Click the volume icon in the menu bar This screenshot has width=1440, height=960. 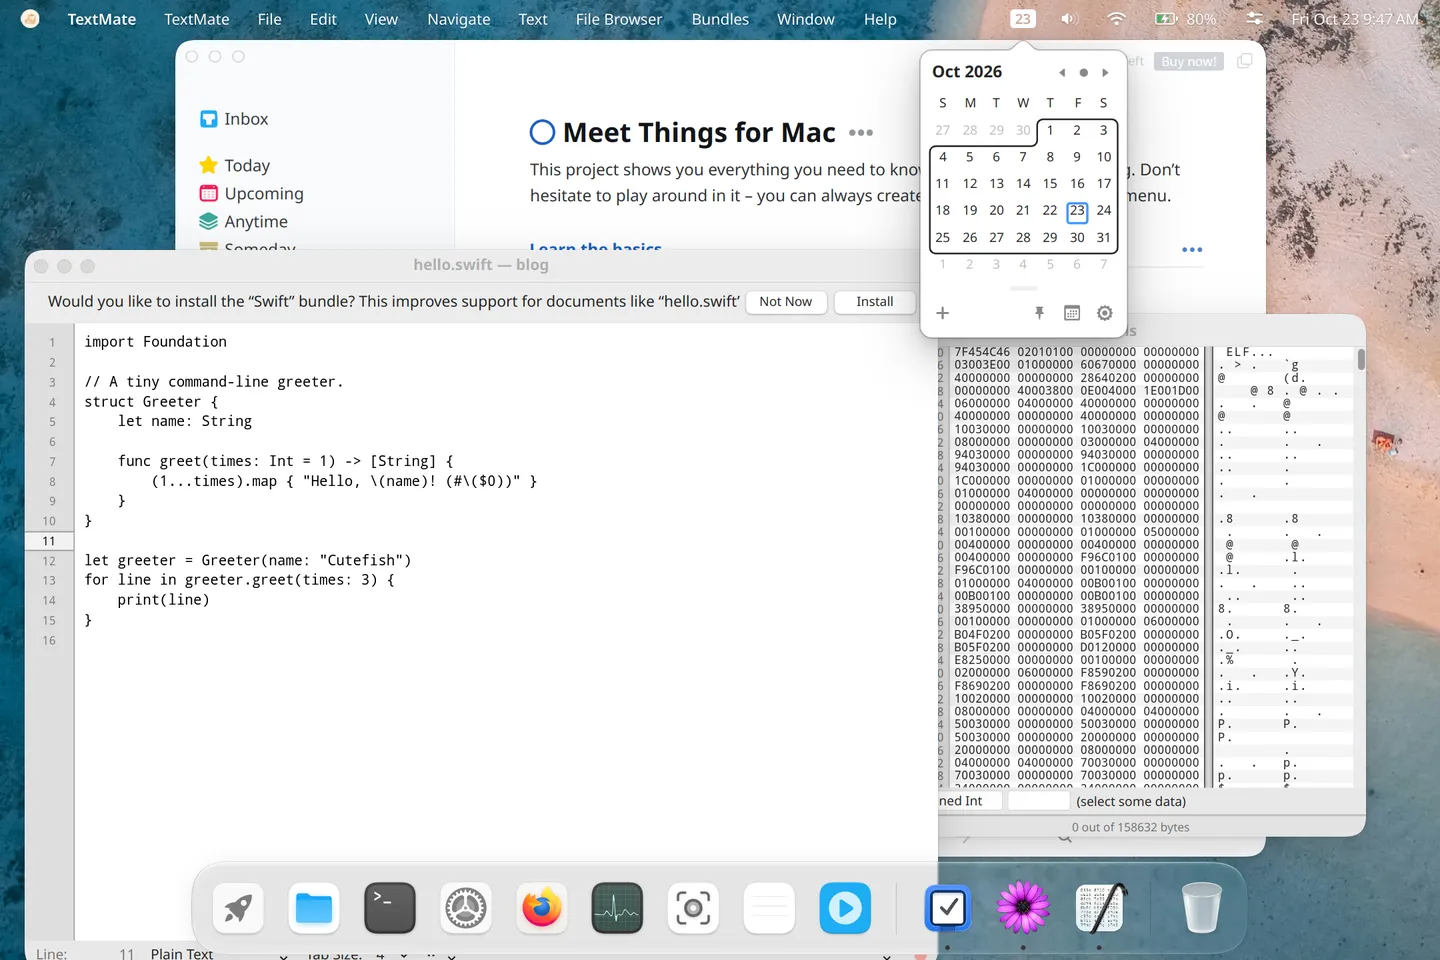pyautogui.click(x=1070, y=19)
